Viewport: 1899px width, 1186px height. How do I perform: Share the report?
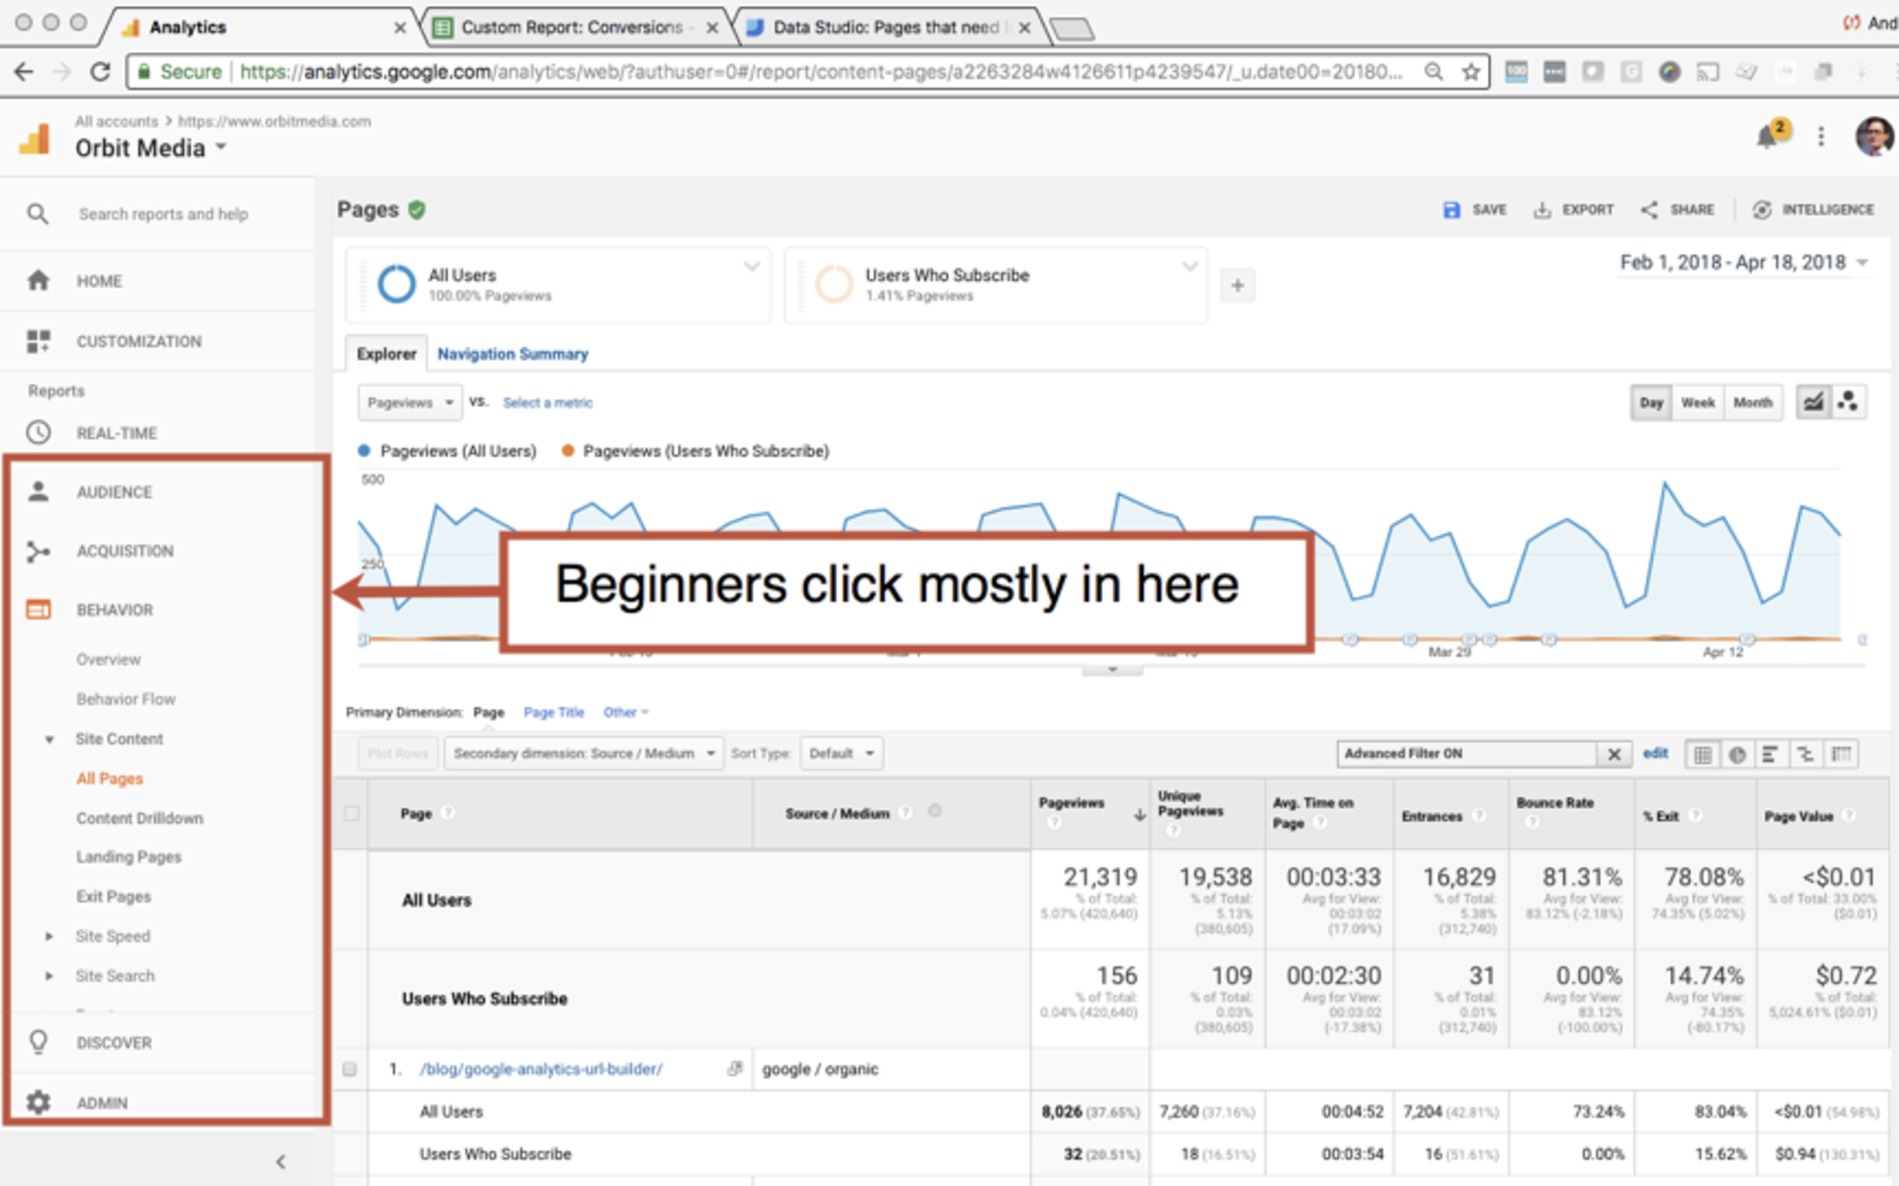click(1677, 210)
